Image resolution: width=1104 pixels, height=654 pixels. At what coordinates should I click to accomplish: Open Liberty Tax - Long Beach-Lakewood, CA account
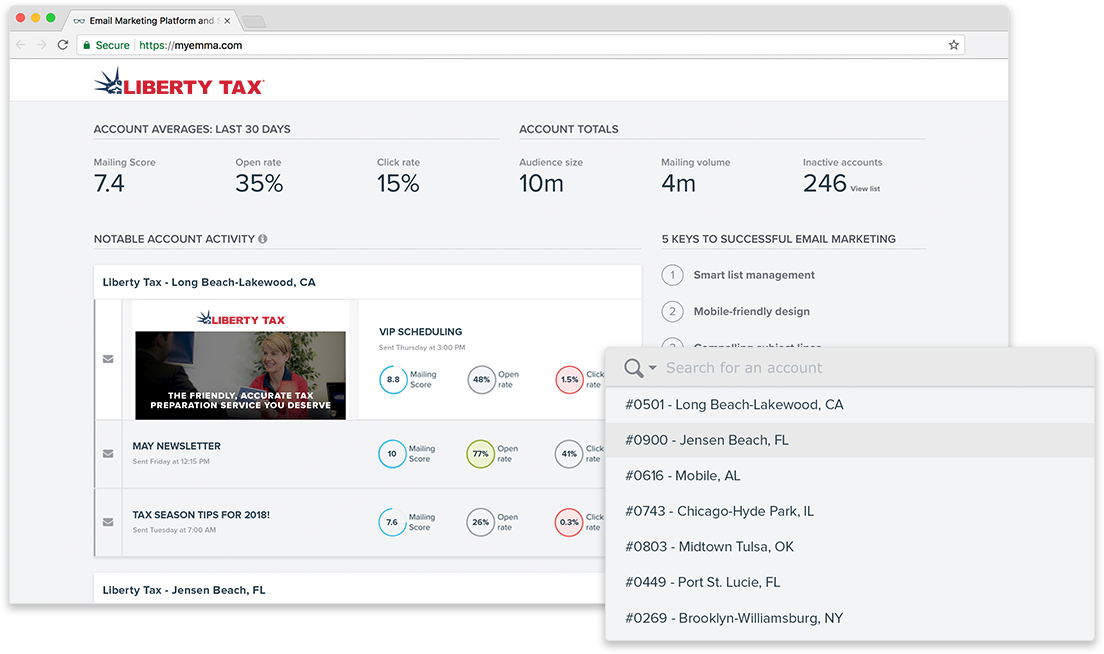(x=209, y=282)
